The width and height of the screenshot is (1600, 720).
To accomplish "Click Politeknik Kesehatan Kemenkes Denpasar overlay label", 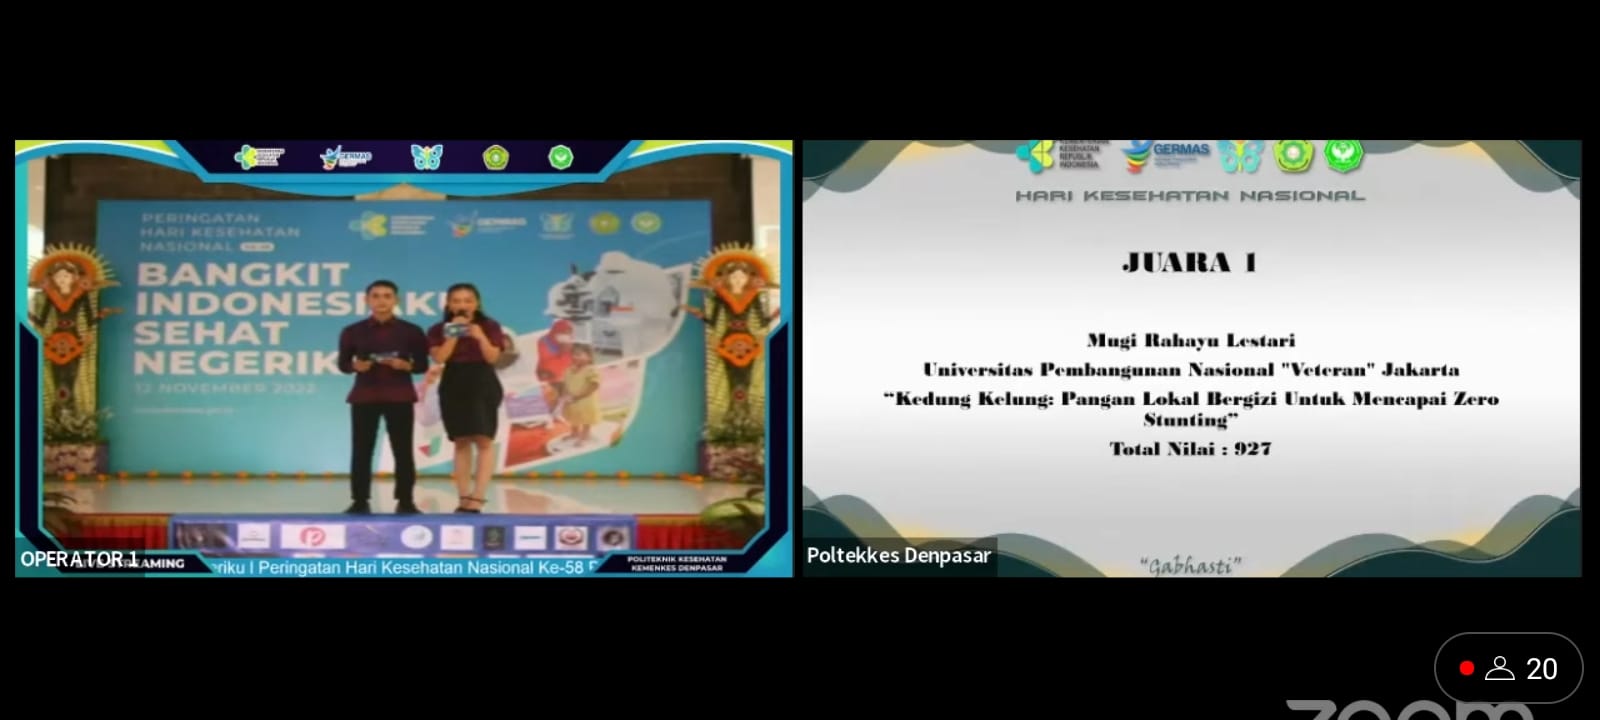I will click(x=676, y=563).
